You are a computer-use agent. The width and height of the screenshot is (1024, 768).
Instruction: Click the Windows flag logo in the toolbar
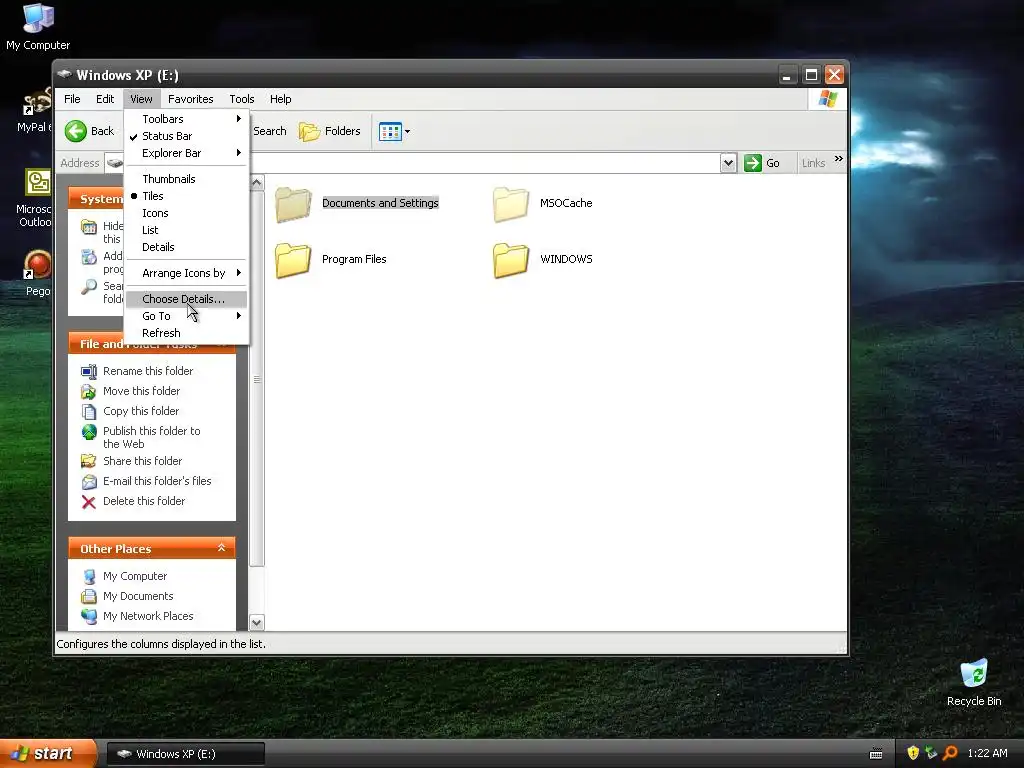click(827, 99)
